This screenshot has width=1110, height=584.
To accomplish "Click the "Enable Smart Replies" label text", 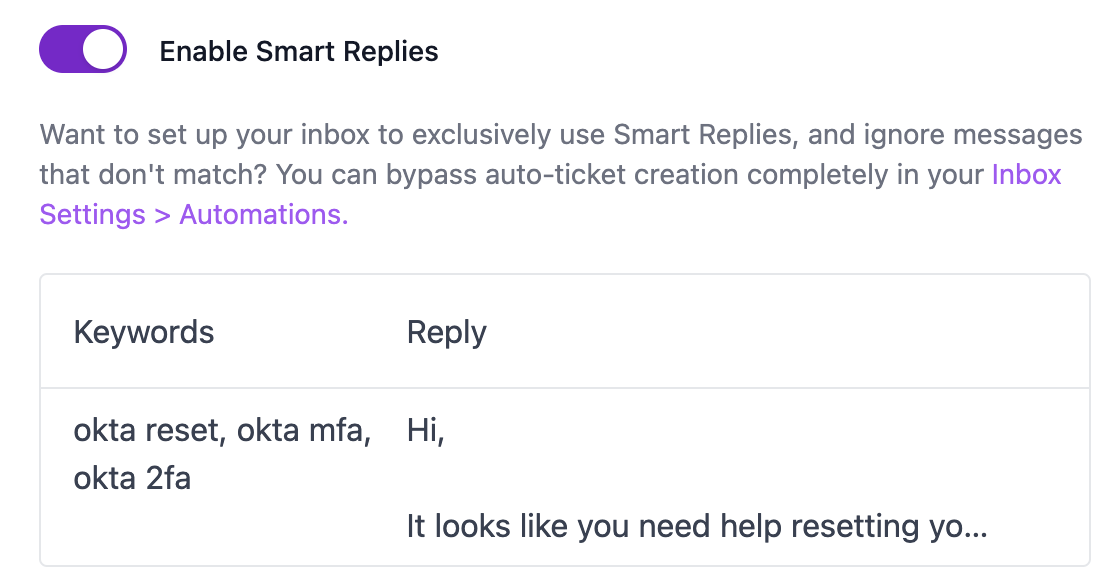I will 299,52.
